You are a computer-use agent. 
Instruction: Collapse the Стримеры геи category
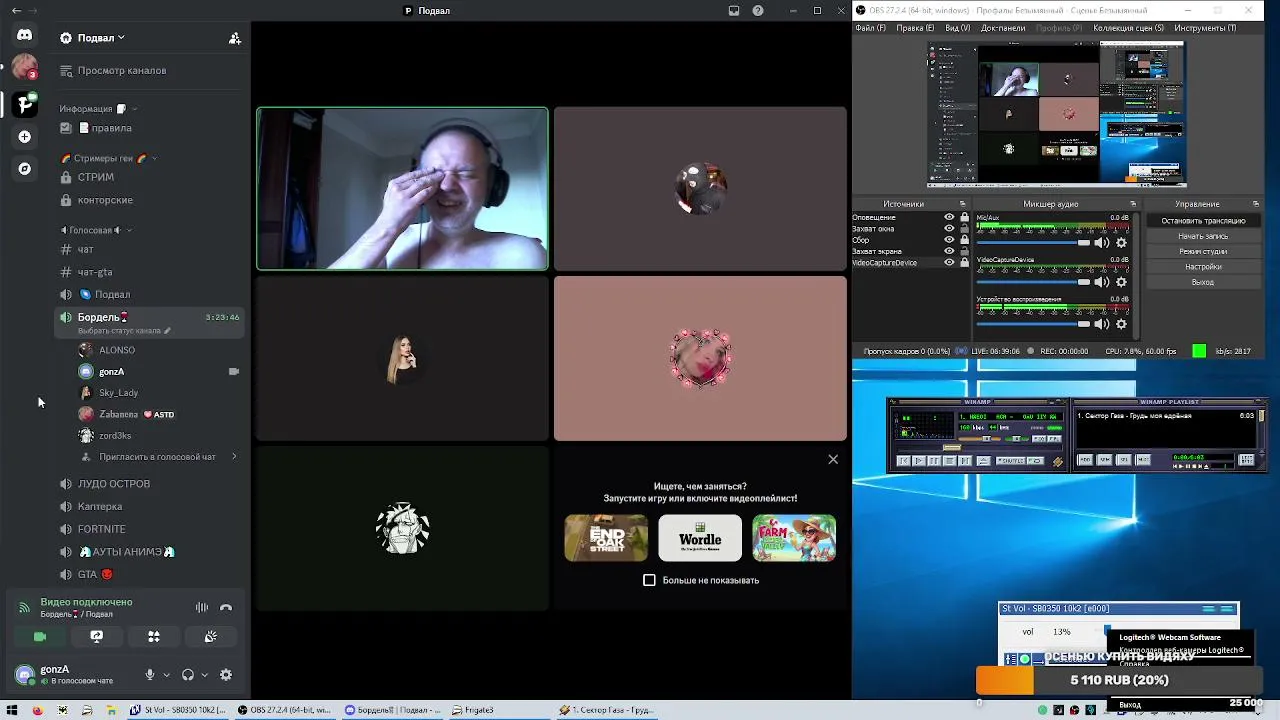pyautogui.click(x=154, y=158)
